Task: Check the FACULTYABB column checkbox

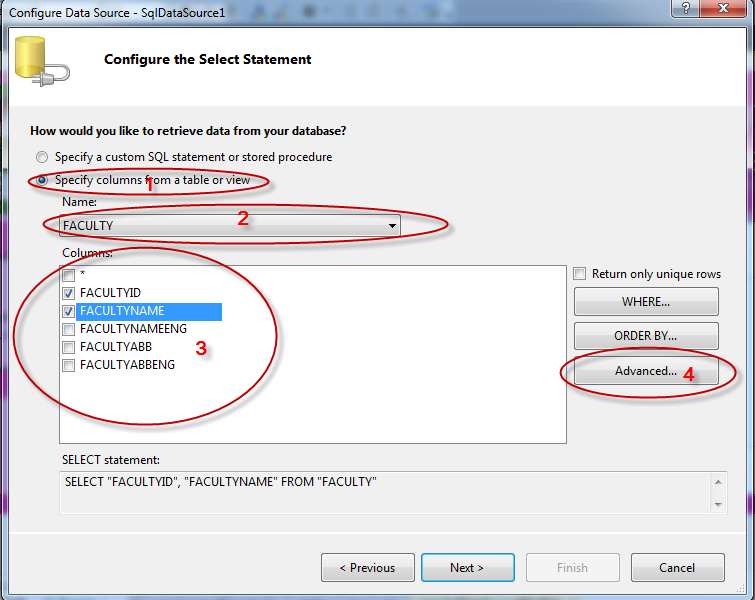Action: pyautogui.click(x=69, y=347)
